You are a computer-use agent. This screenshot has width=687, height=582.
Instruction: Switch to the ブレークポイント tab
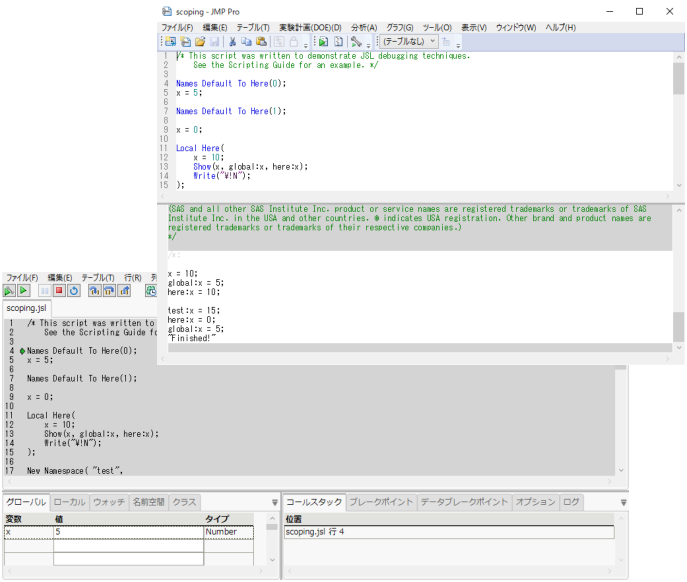point(381,502)
